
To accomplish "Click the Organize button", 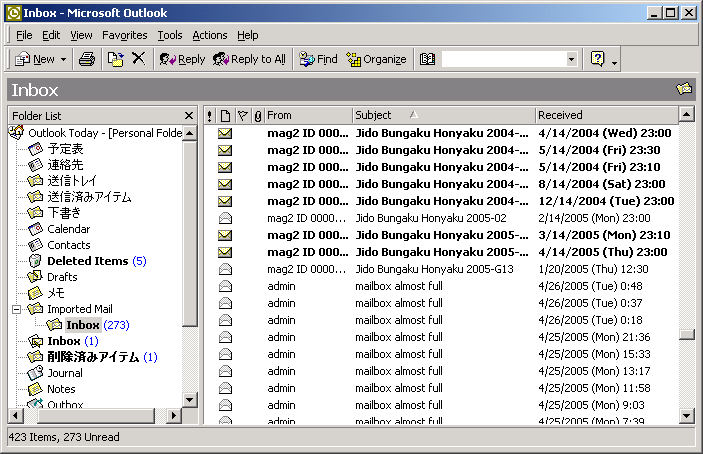I will (376, 59).
